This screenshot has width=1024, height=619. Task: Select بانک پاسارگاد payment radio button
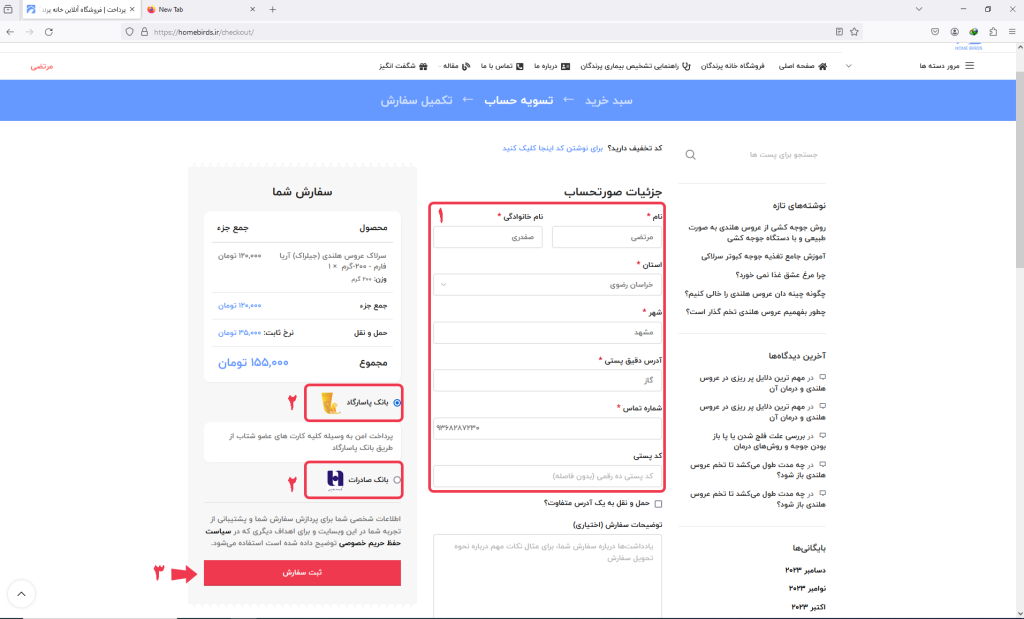(x=397, y=403)
